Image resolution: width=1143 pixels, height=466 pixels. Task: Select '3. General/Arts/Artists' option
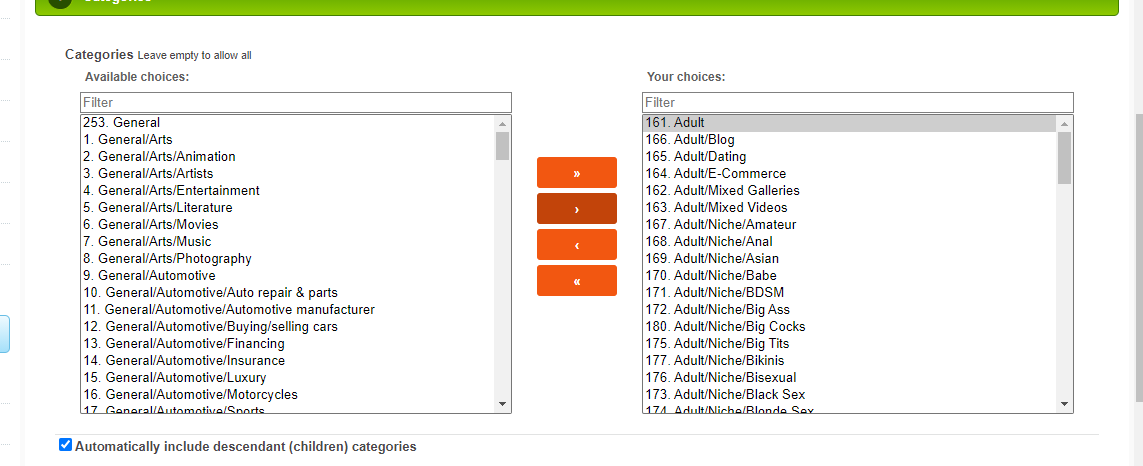click(288, 174)
